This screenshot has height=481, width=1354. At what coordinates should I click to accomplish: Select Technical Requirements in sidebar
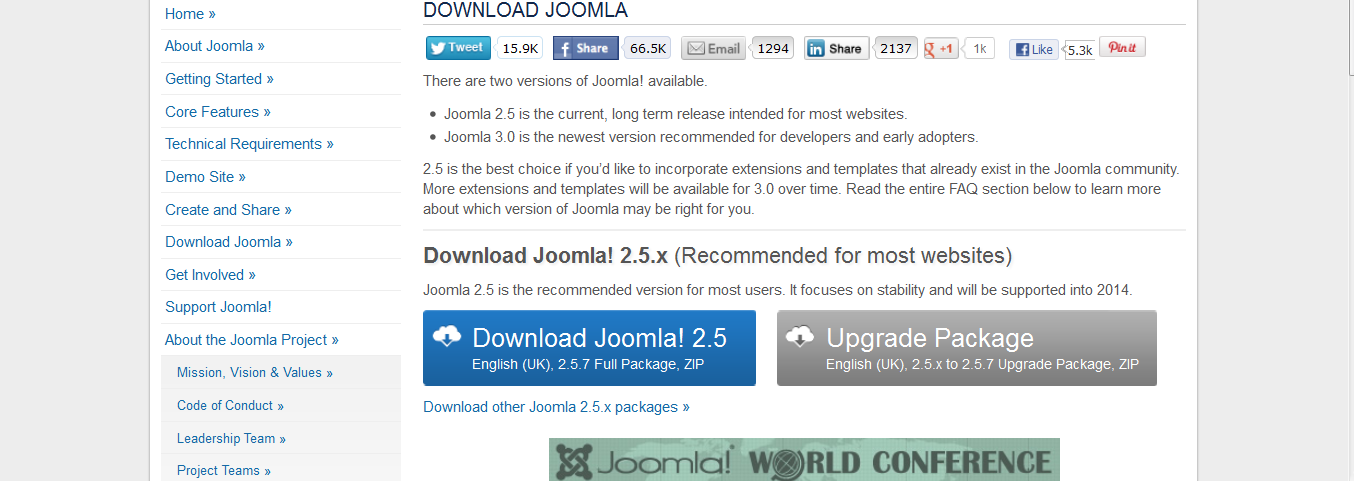tap(249, 144)
